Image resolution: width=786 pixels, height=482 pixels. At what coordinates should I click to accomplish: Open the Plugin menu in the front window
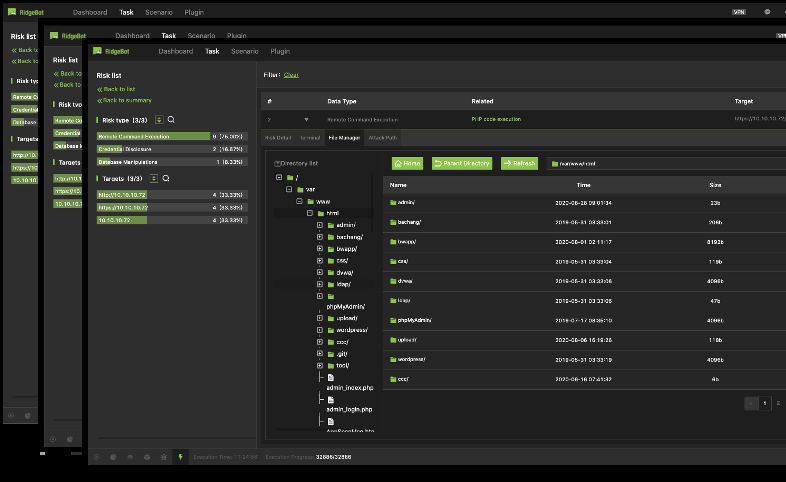click(x=280, y=51)
